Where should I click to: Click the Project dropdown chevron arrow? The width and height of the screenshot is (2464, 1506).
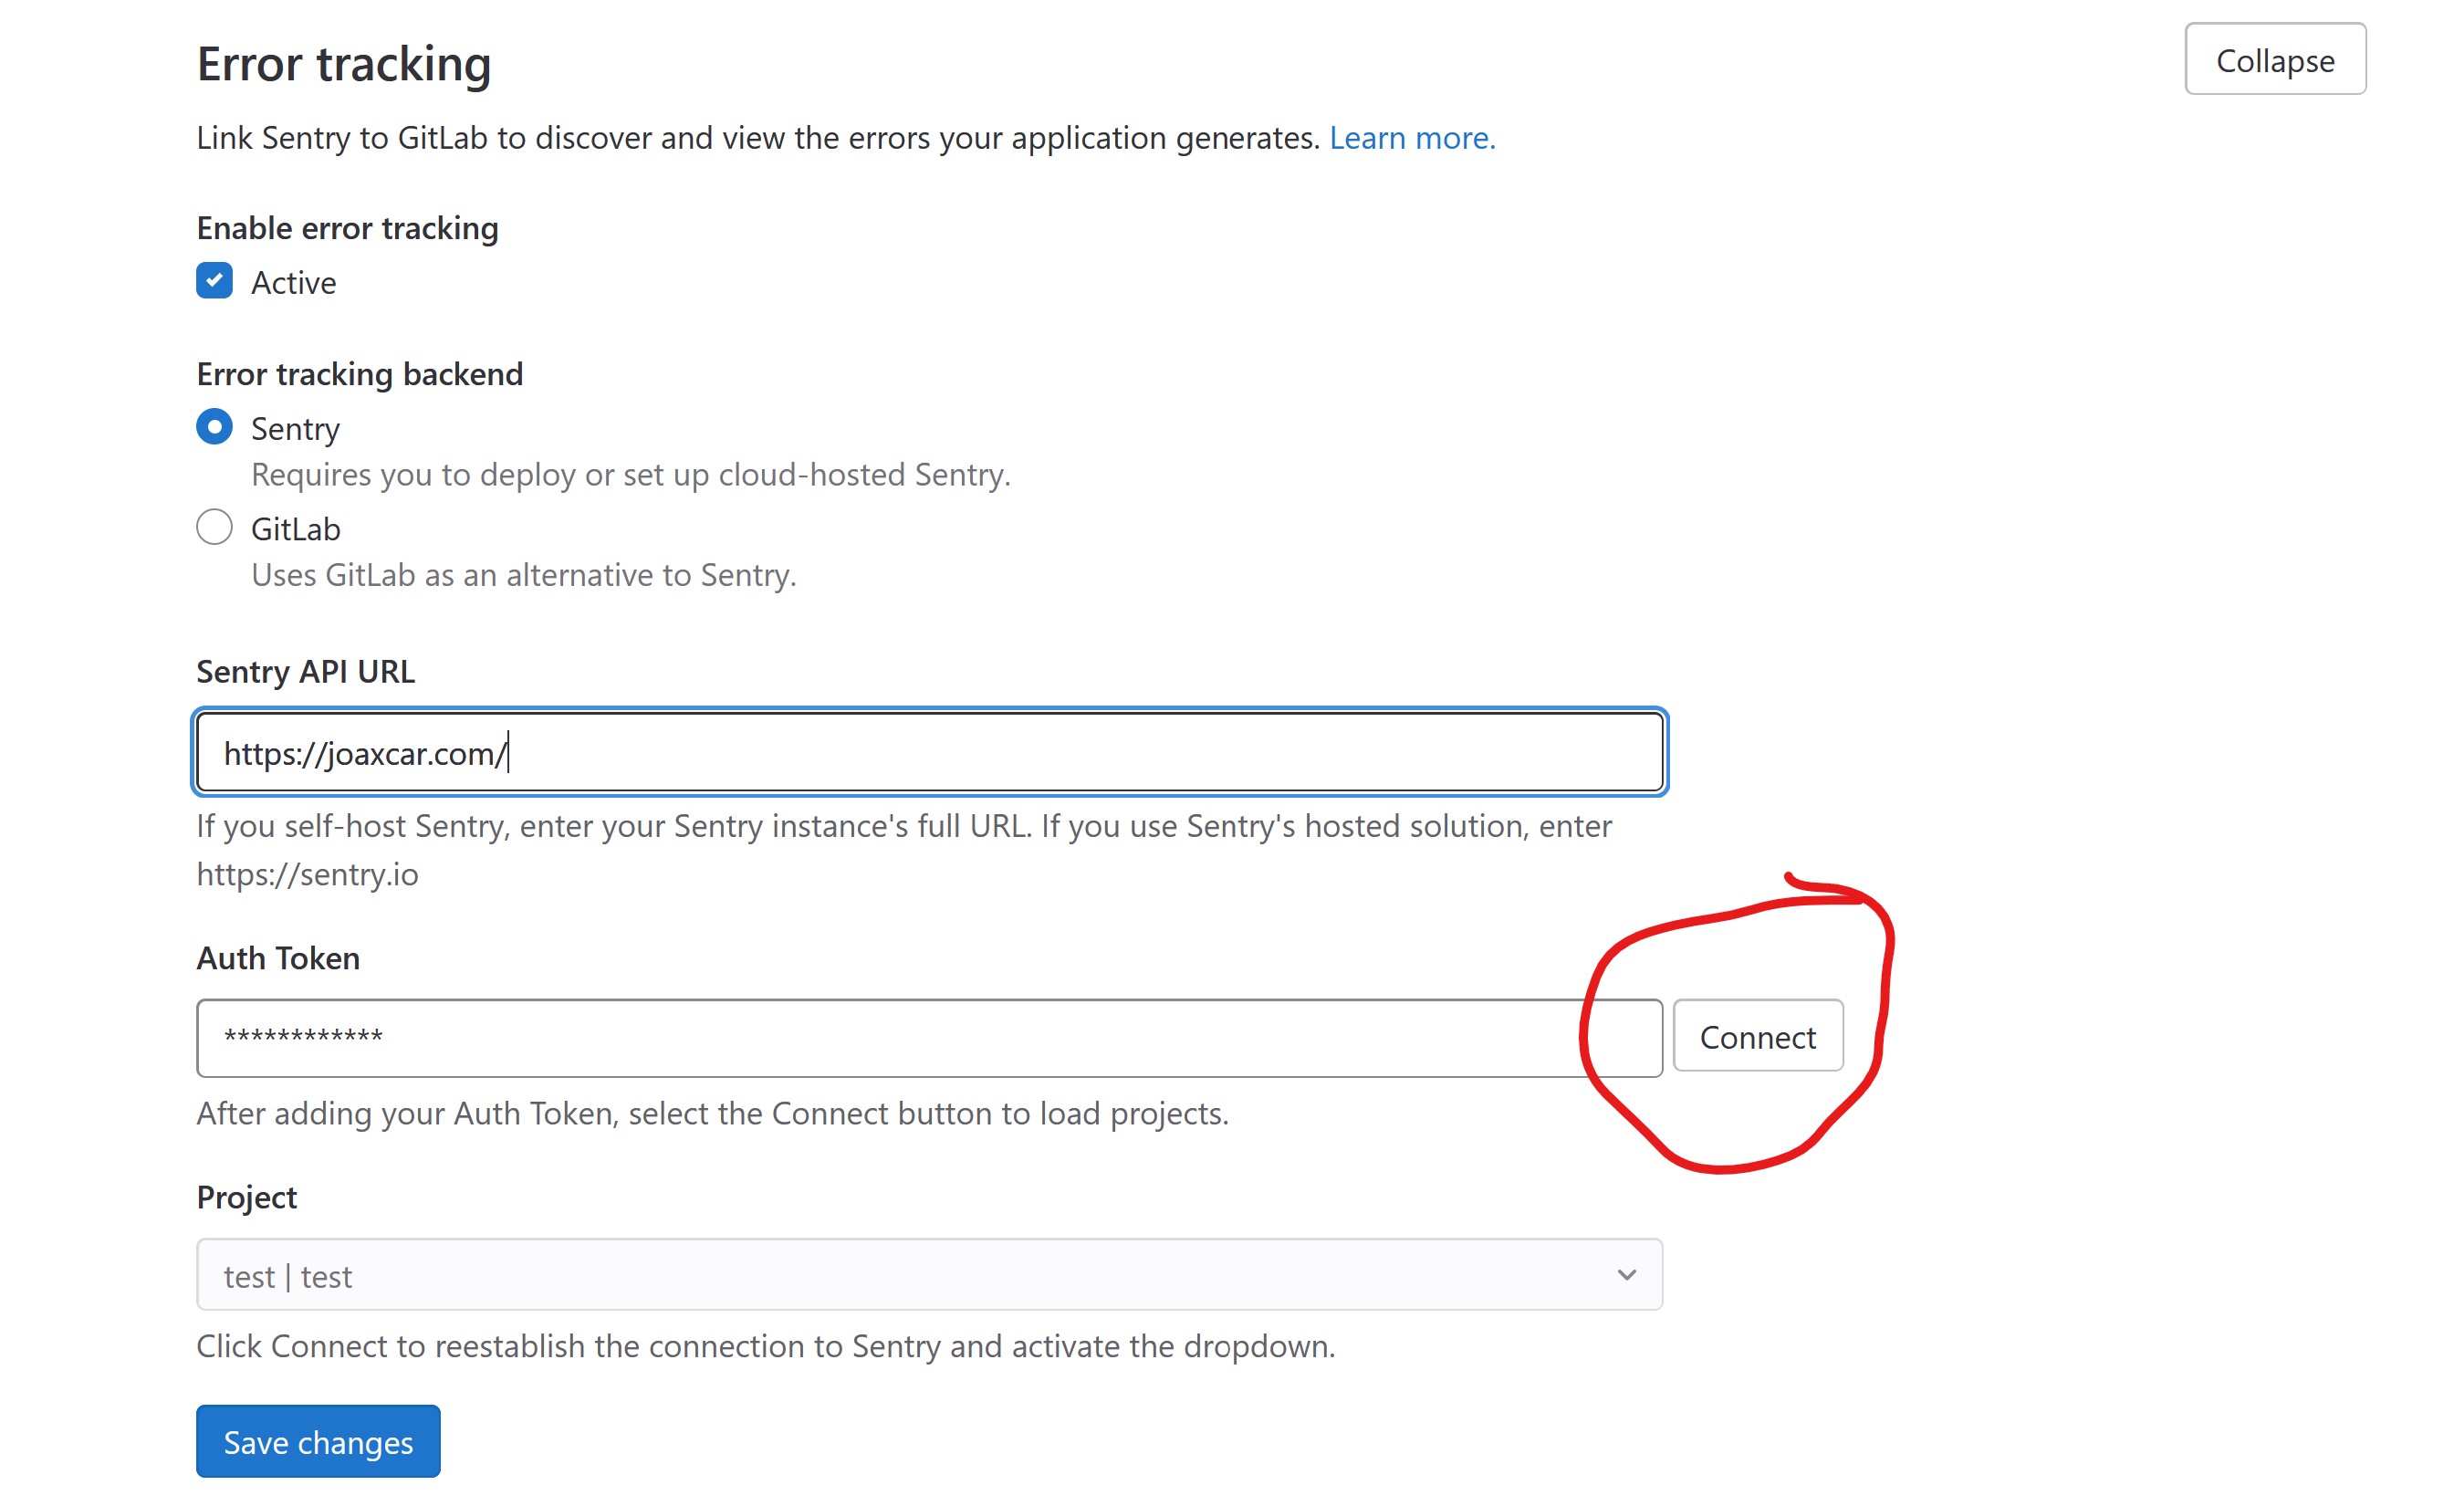tap(1626, 1275)
